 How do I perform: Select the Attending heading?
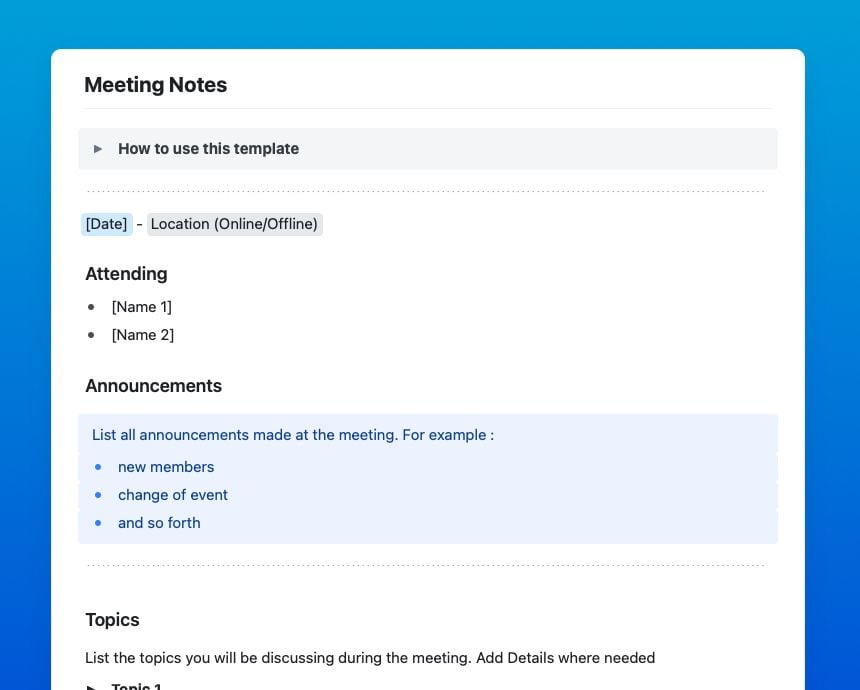(x=126, y=273)
